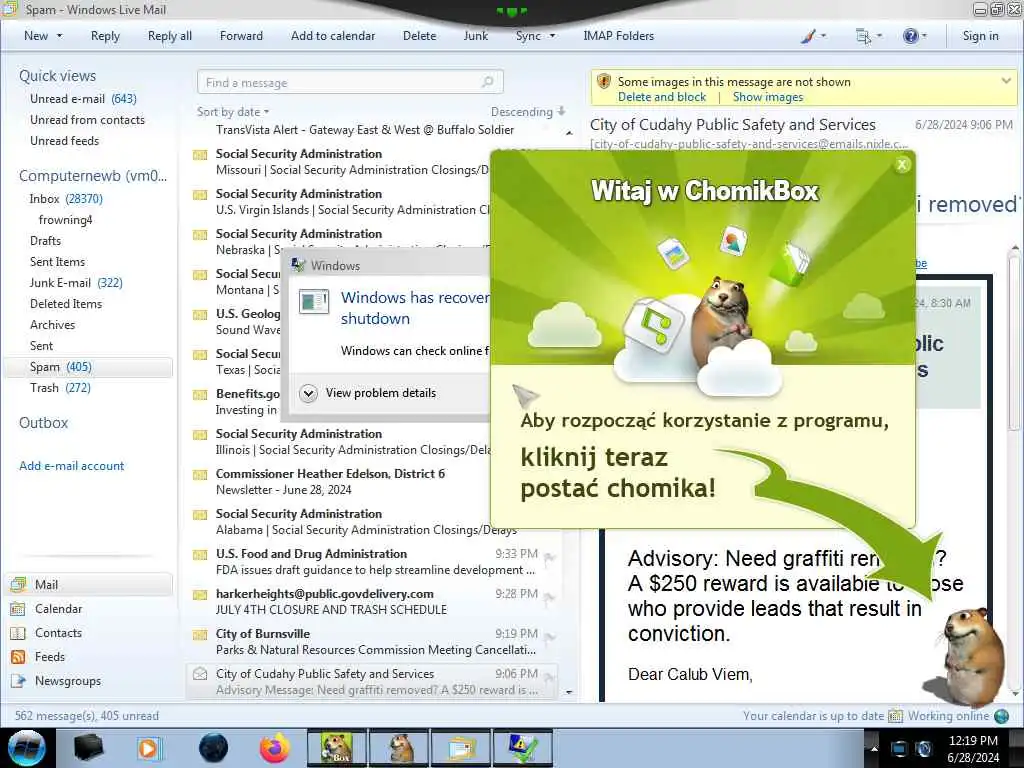Toggle flag on City of Cudahy 9:06 PM message
This screenshot has width=1024, height=768.
coord(550,677)
